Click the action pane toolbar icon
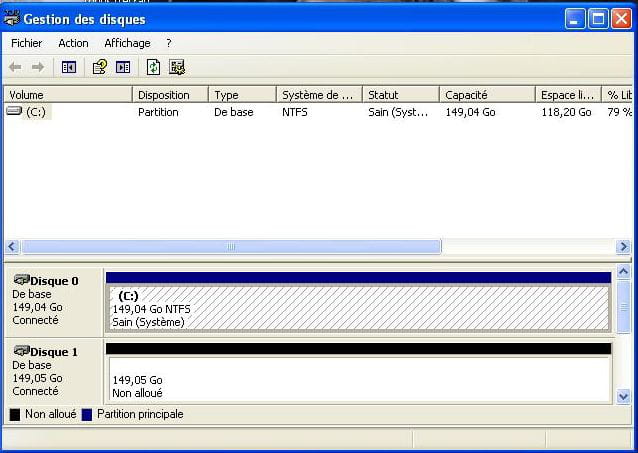638x453 pixels. [123, 67]
